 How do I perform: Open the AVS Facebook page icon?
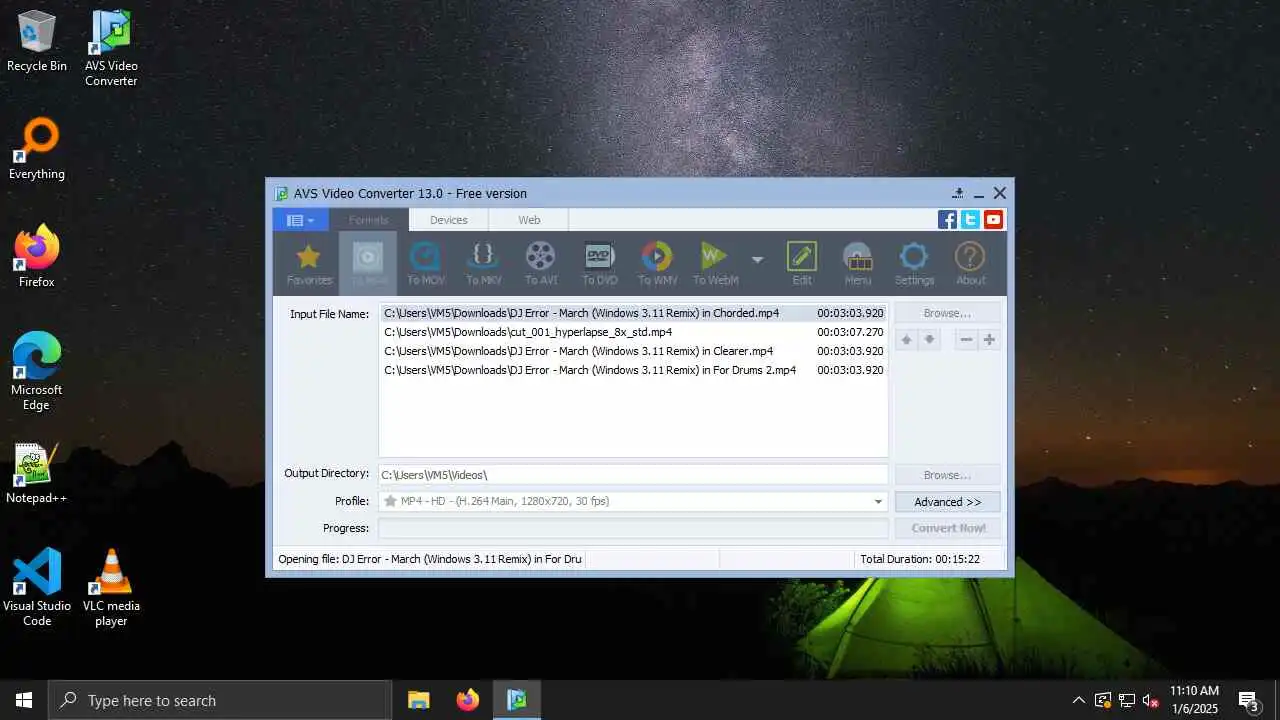(947, 220)
